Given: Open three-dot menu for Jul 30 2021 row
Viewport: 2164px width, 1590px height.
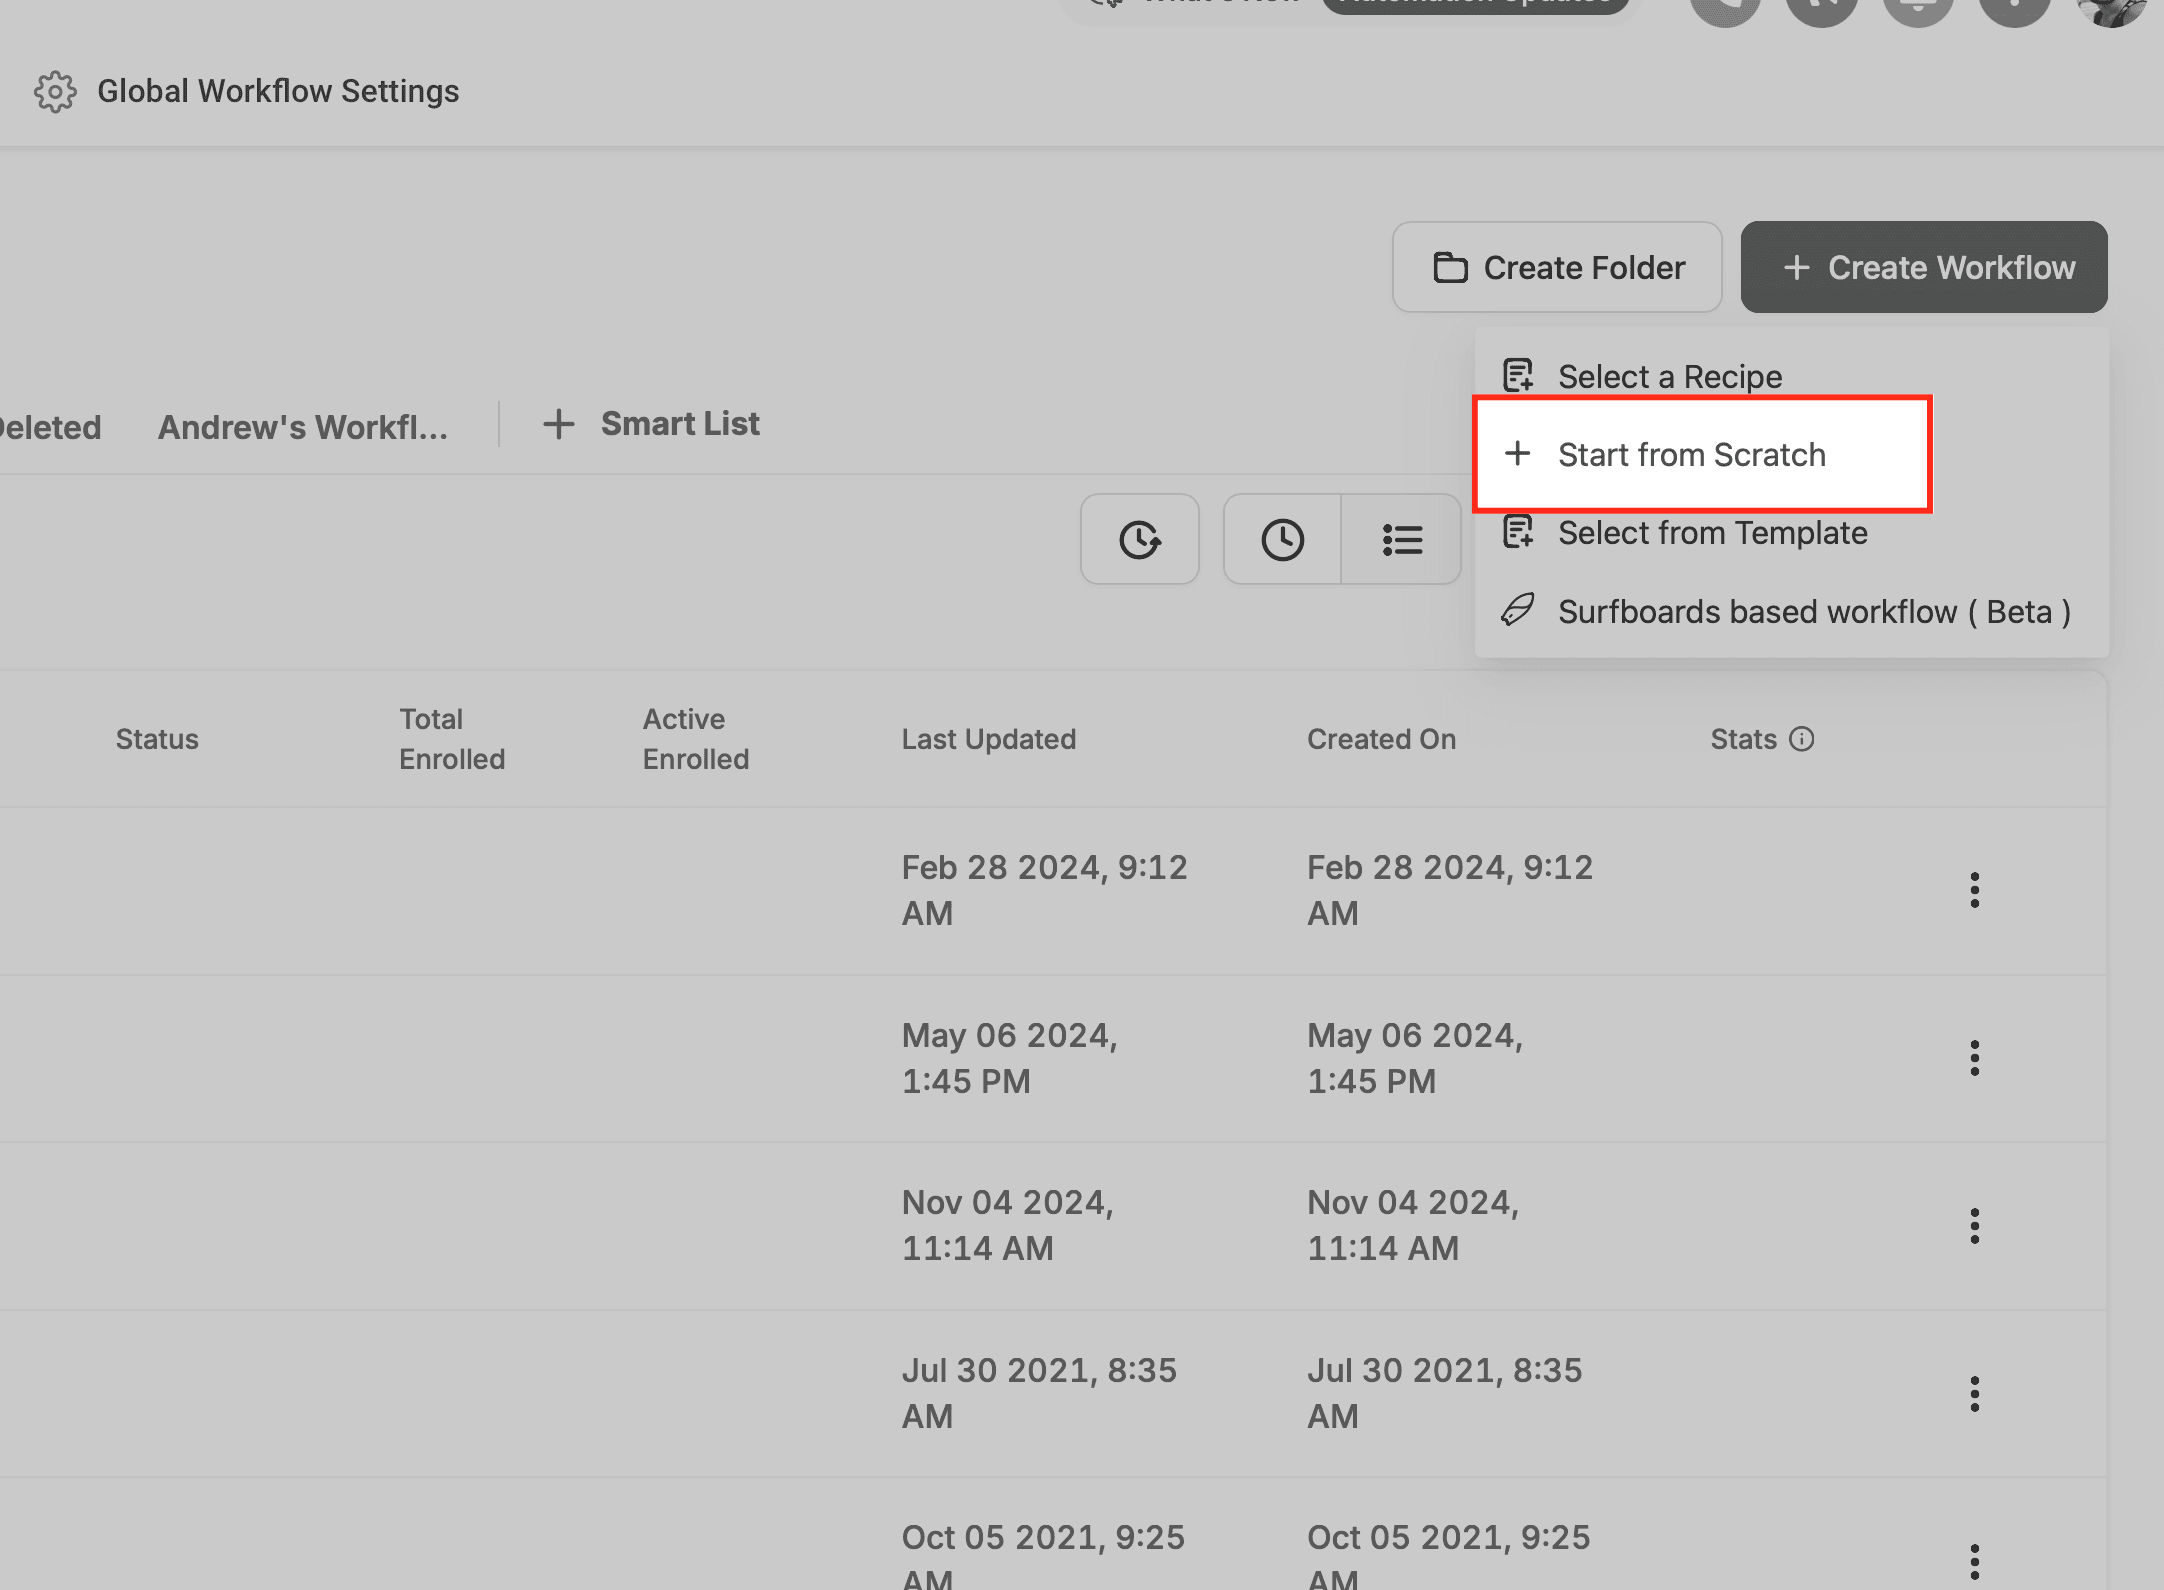Looking at the screenshot, I should 1974,1394.
